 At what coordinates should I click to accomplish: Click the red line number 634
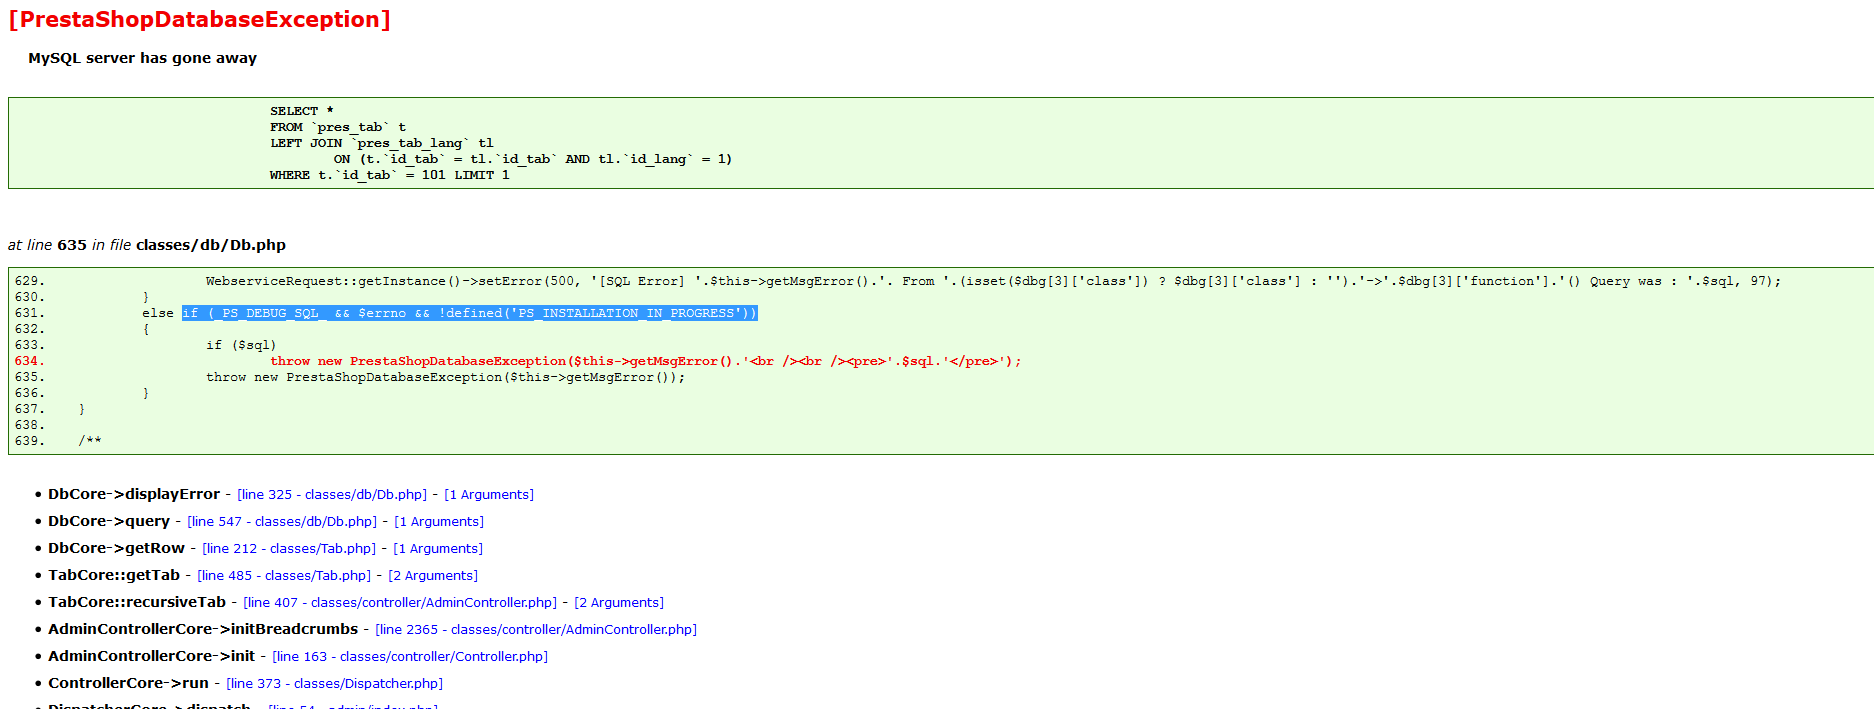(x=29, y=361)
